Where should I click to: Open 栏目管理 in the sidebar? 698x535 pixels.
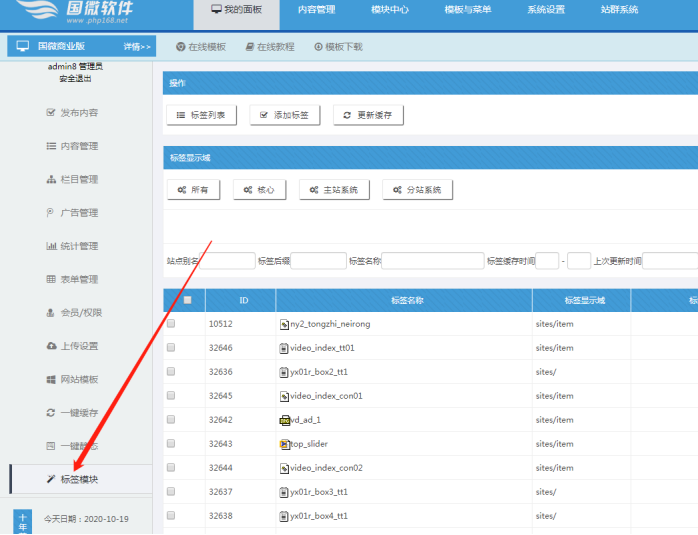coord(72,179)
